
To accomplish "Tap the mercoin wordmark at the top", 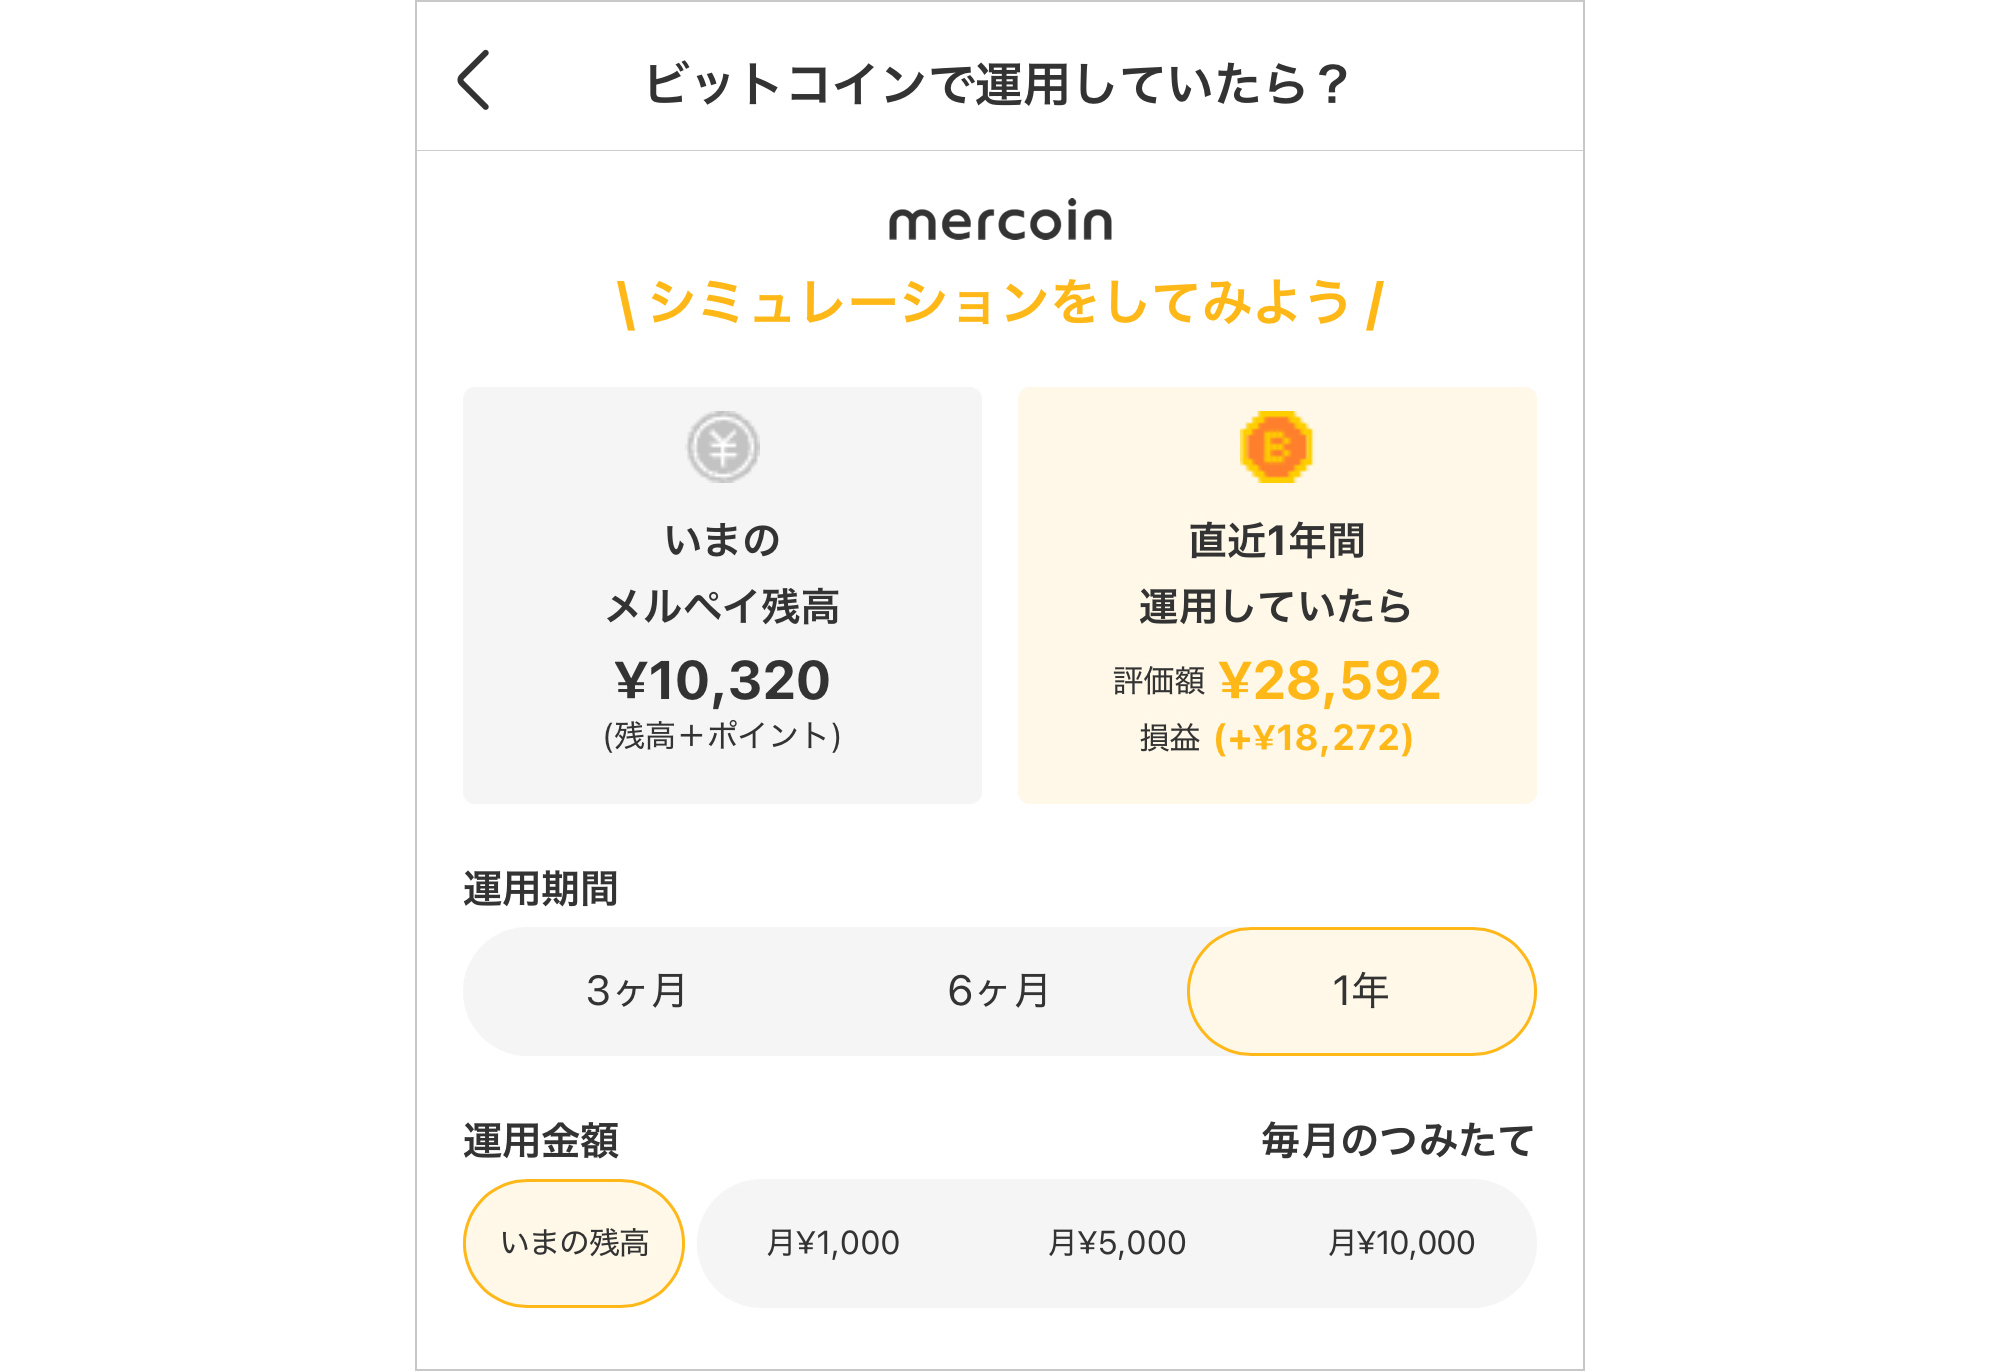I will point(999,222).
